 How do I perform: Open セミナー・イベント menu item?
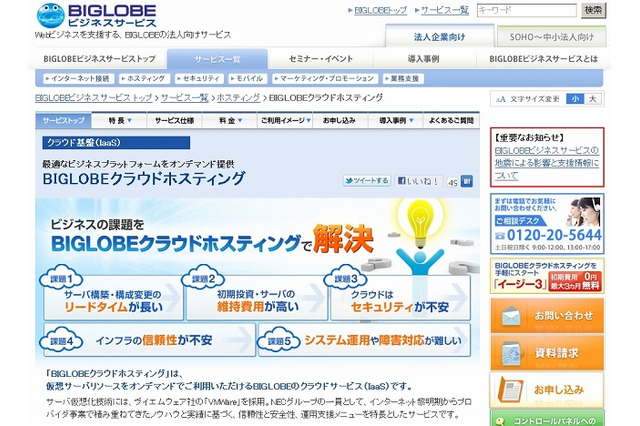321,59
